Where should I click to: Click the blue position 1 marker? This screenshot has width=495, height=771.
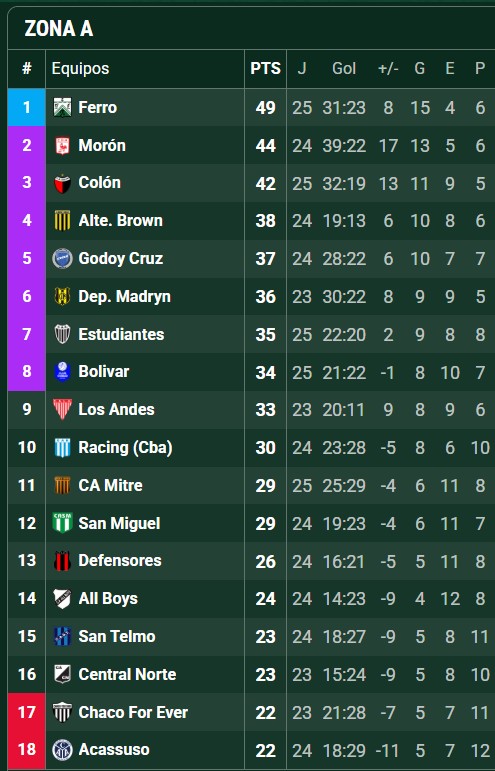(27, 107)
